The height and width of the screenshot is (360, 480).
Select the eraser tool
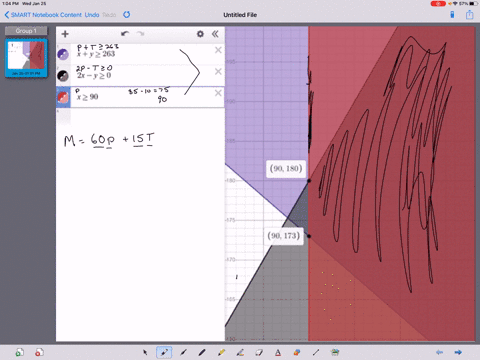tap(259, 352)
